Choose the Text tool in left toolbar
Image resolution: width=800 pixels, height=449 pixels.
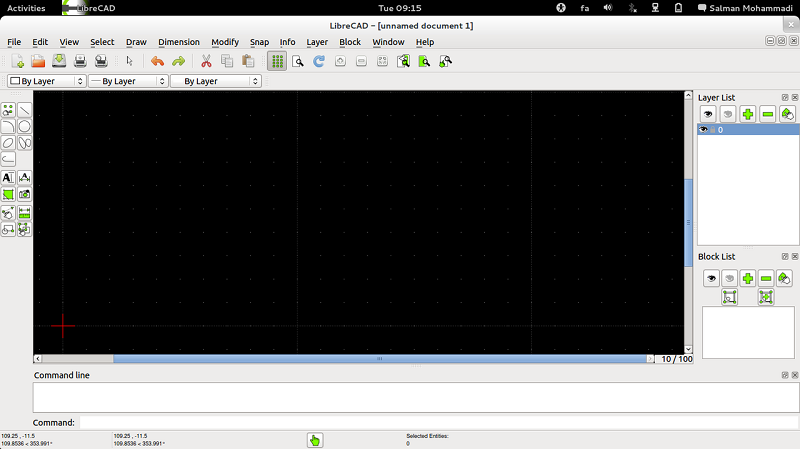[x=8, y=177]
